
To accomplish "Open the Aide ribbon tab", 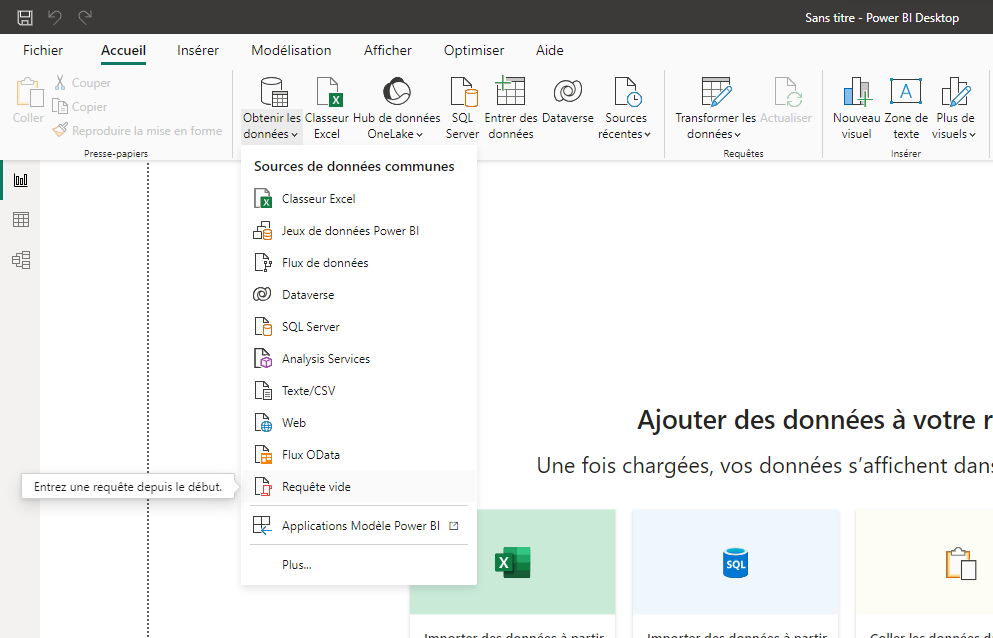I will pos(550,51).
